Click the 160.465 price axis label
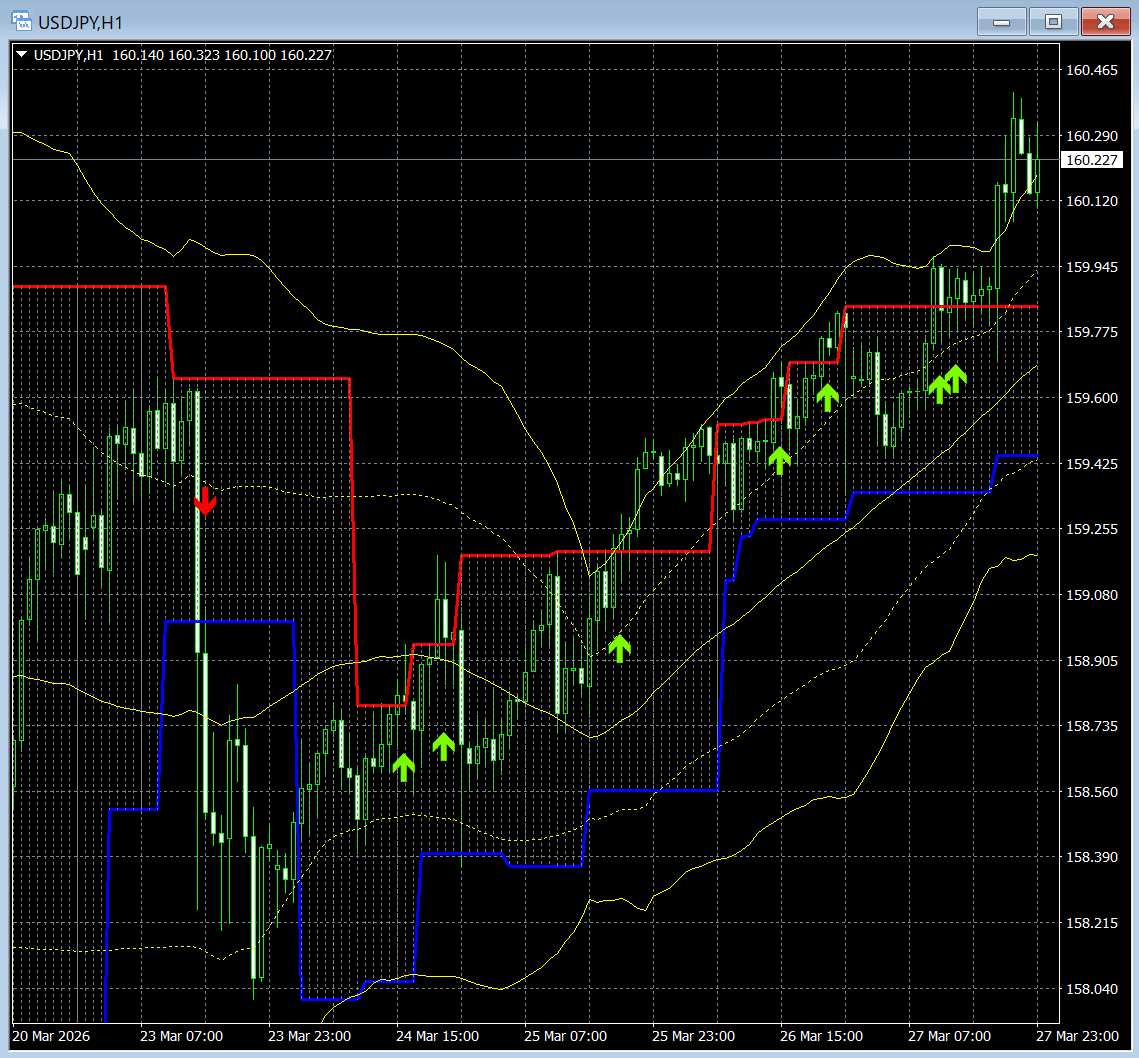 coord(1092,70)
